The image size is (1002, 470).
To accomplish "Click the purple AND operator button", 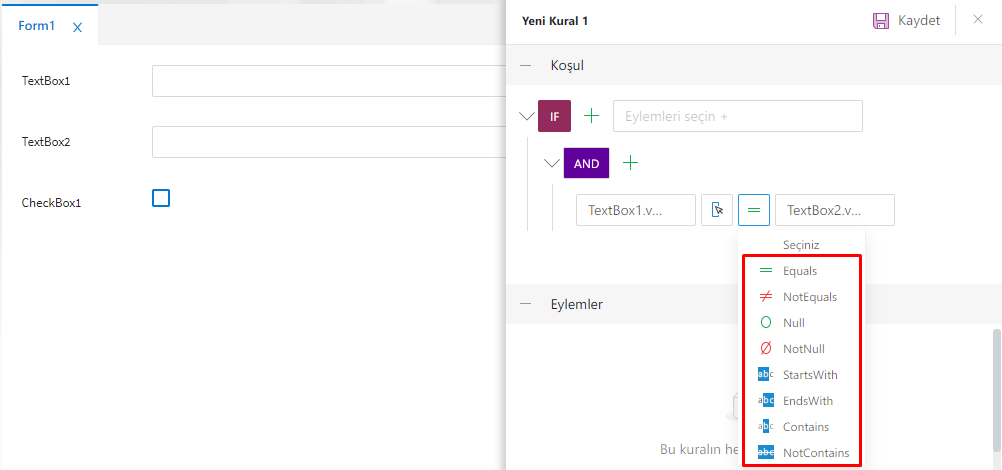I will coord(586,163).
